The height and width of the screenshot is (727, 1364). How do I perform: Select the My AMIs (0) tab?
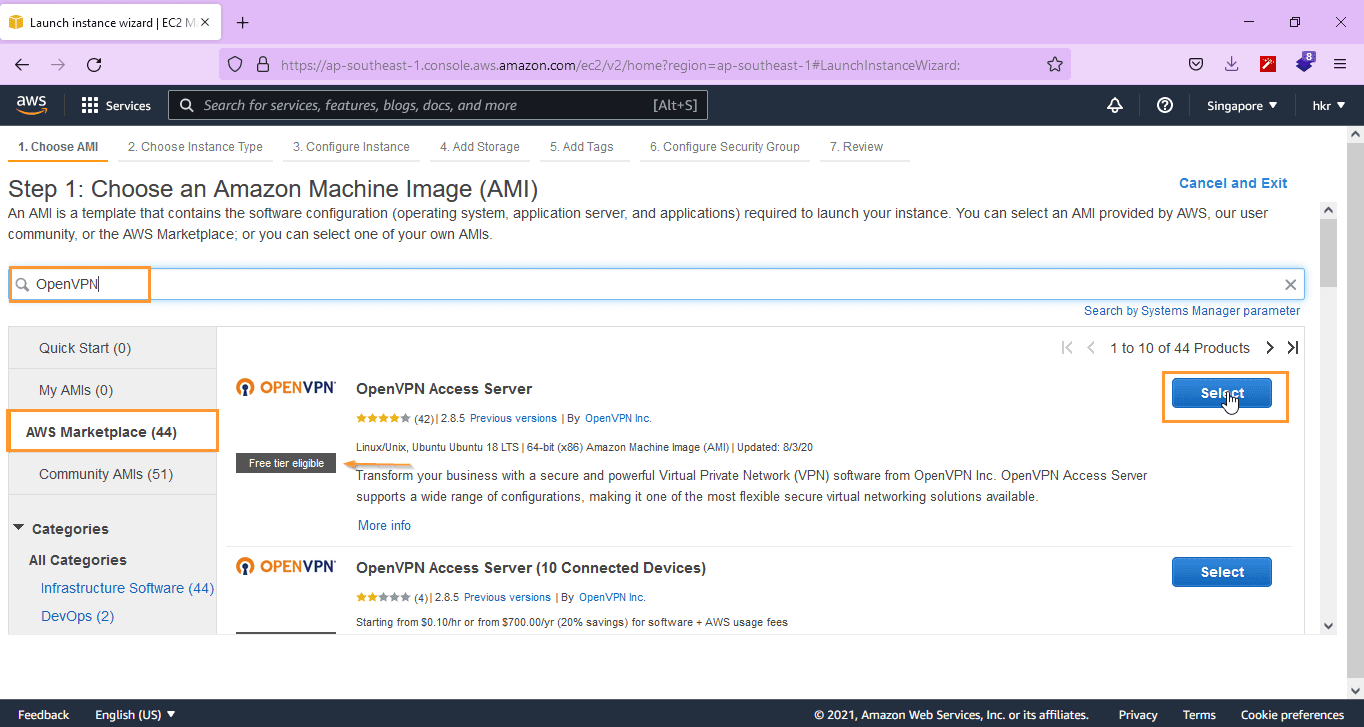pos(113,390)
